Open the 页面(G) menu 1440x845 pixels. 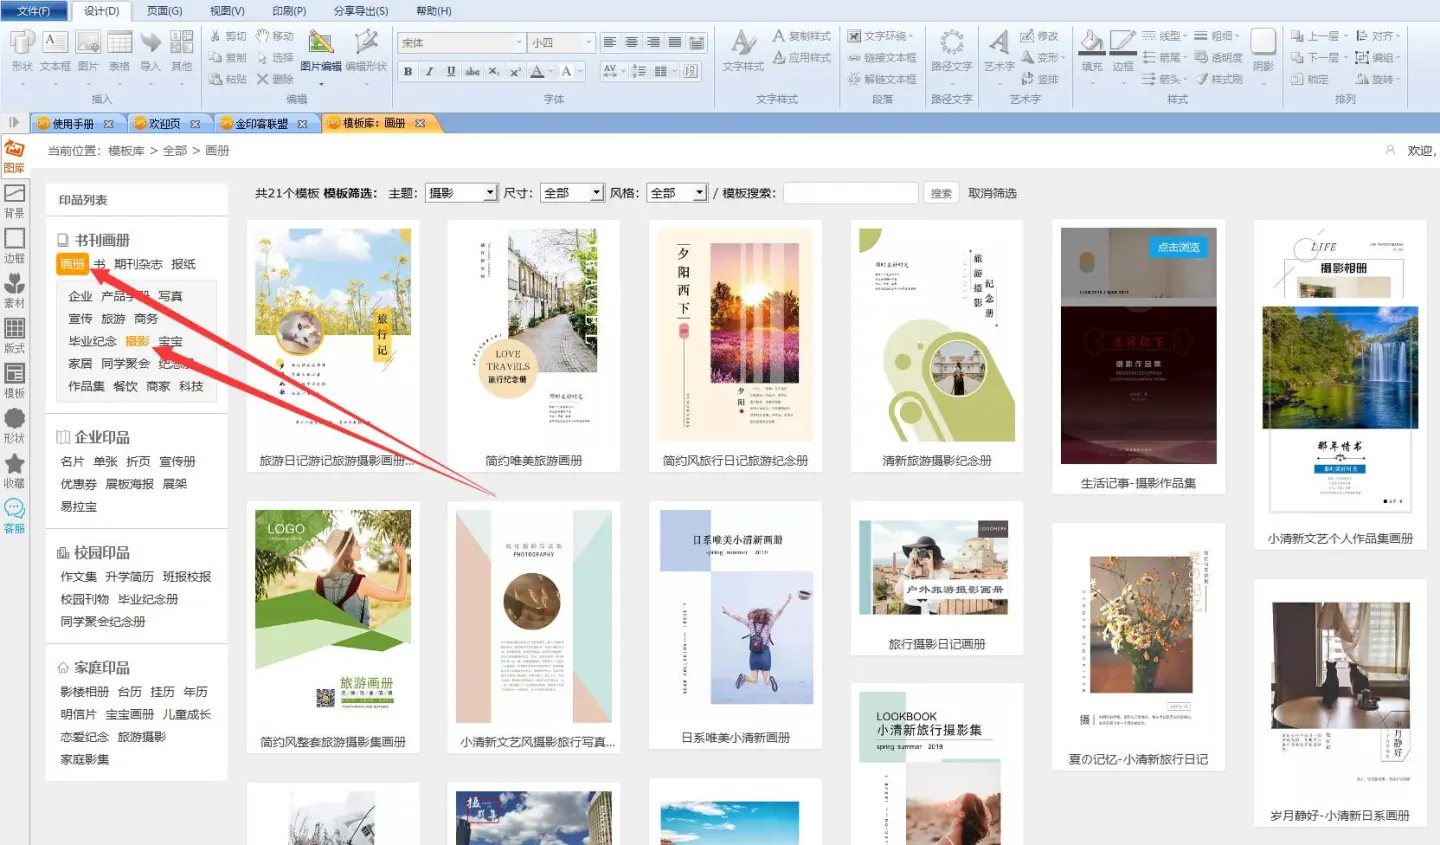(x=164, y=11)
